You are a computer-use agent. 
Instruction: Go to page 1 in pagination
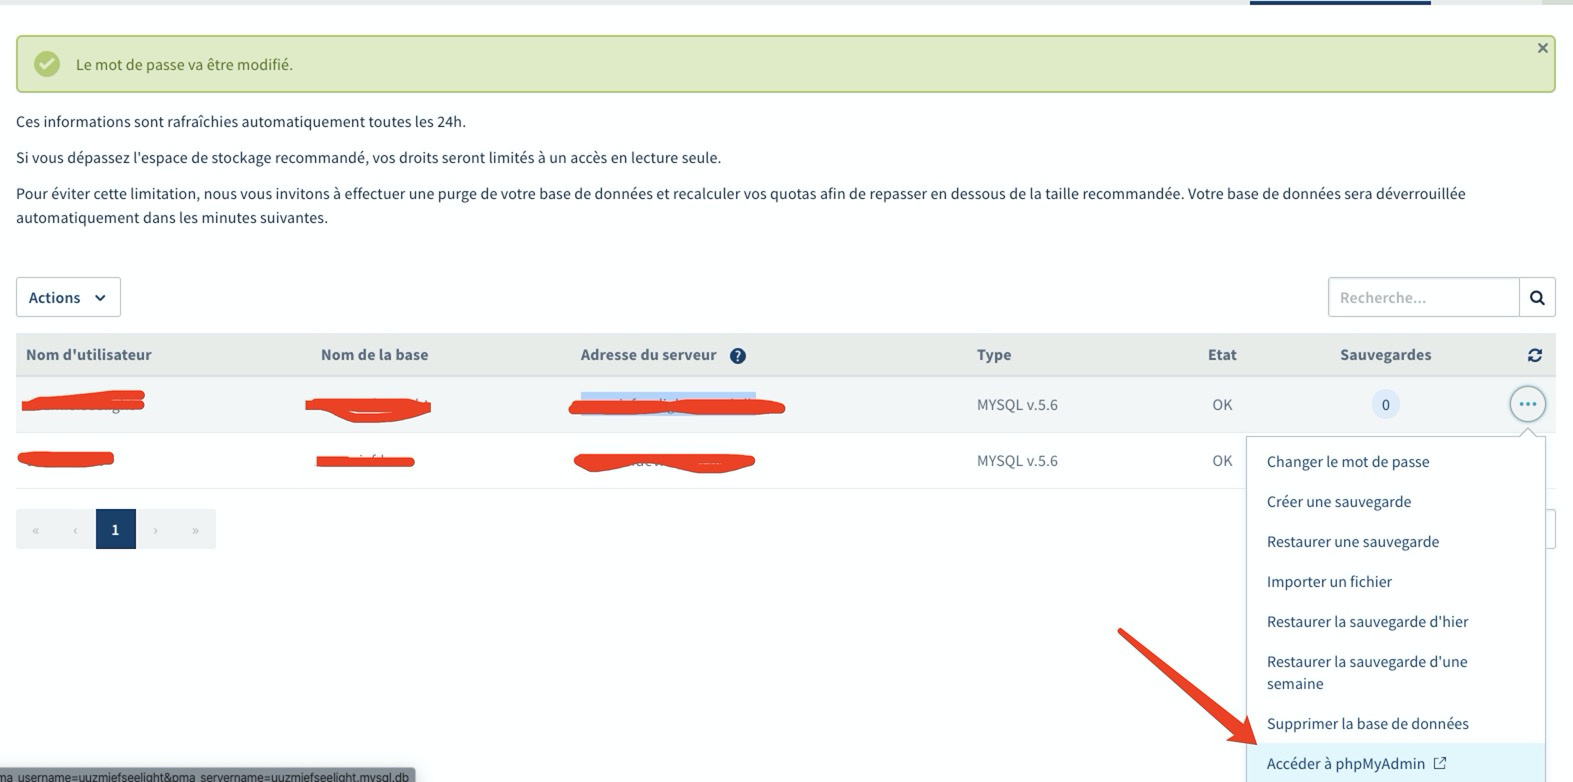(x=115, y=530)
